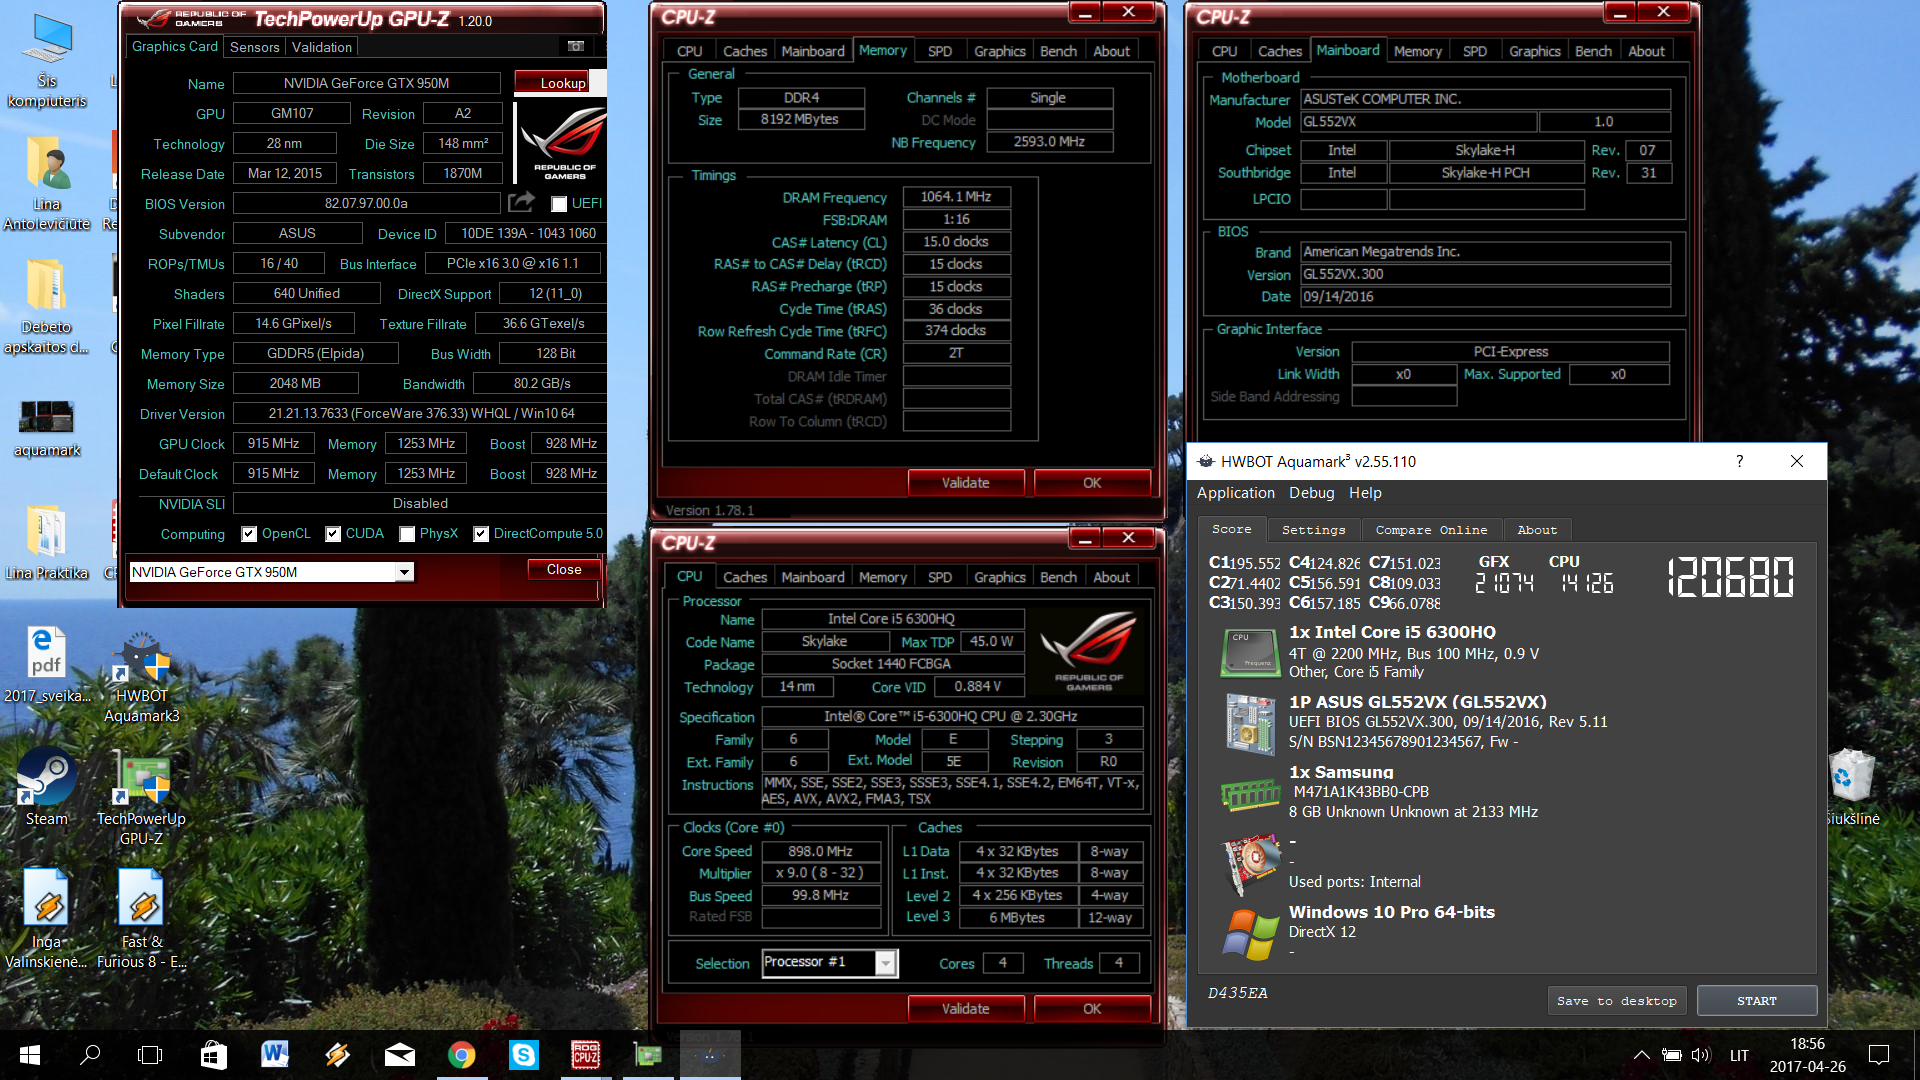The image size is (1920, 1080).
Task: Show hidden system tray icons chevron
Action: (1641, 1055)
